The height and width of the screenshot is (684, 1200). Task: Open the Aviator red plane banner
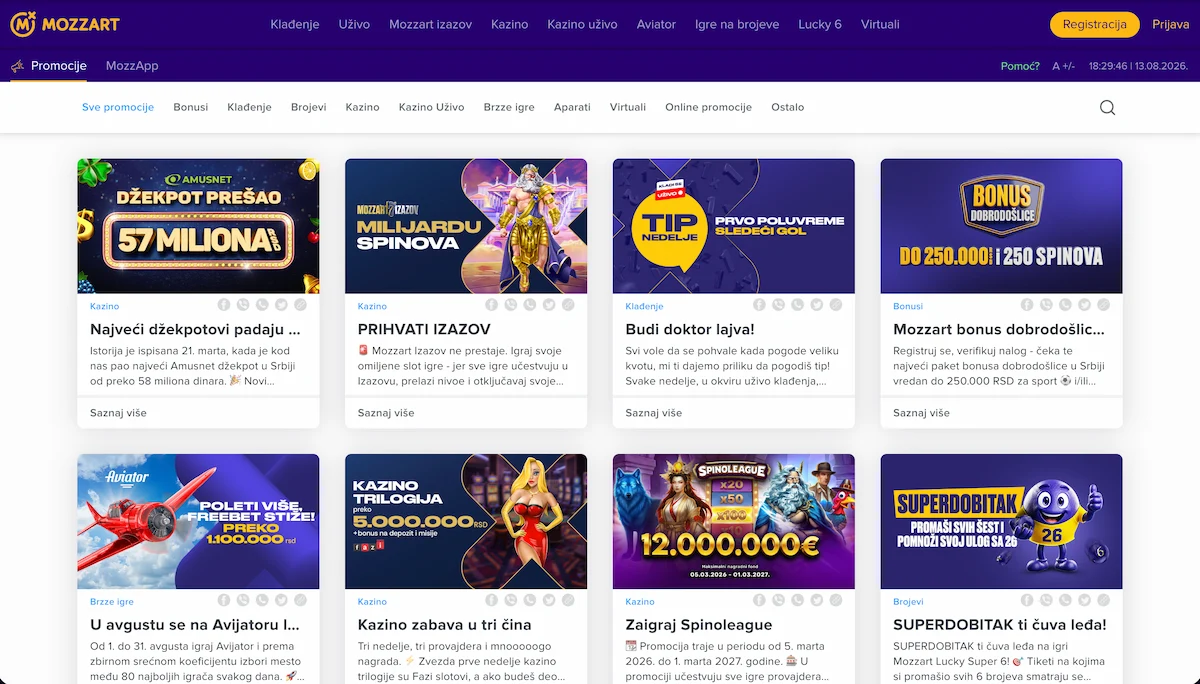coord(198,521)
